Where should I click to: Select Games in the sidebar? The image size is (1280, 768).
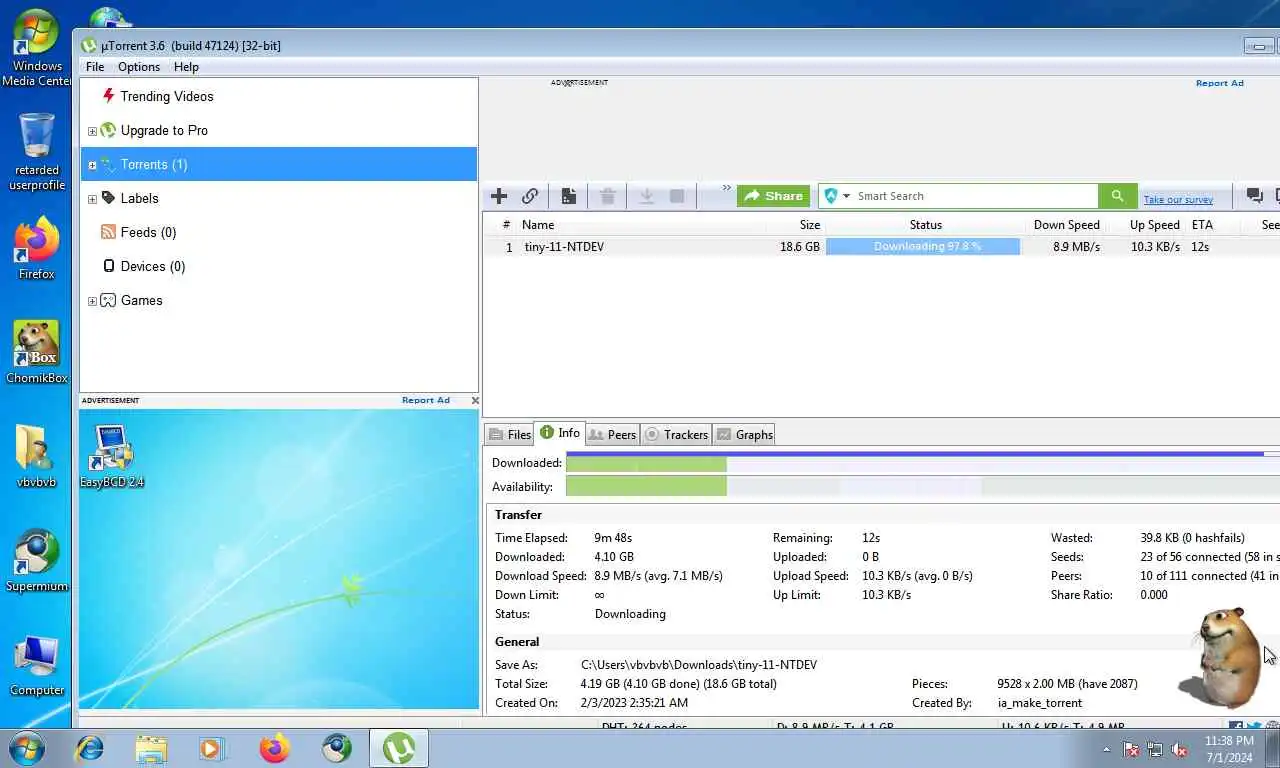[141, 300]
